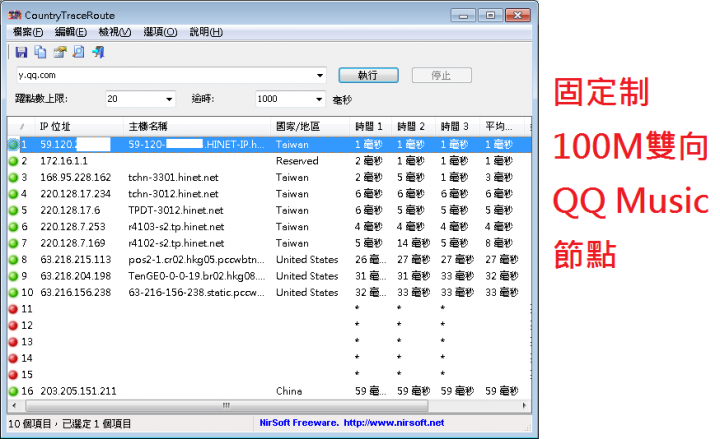Close the CountryTraceRoute window
This screenshot has width=720, height=439.
(x=518, y=16)
